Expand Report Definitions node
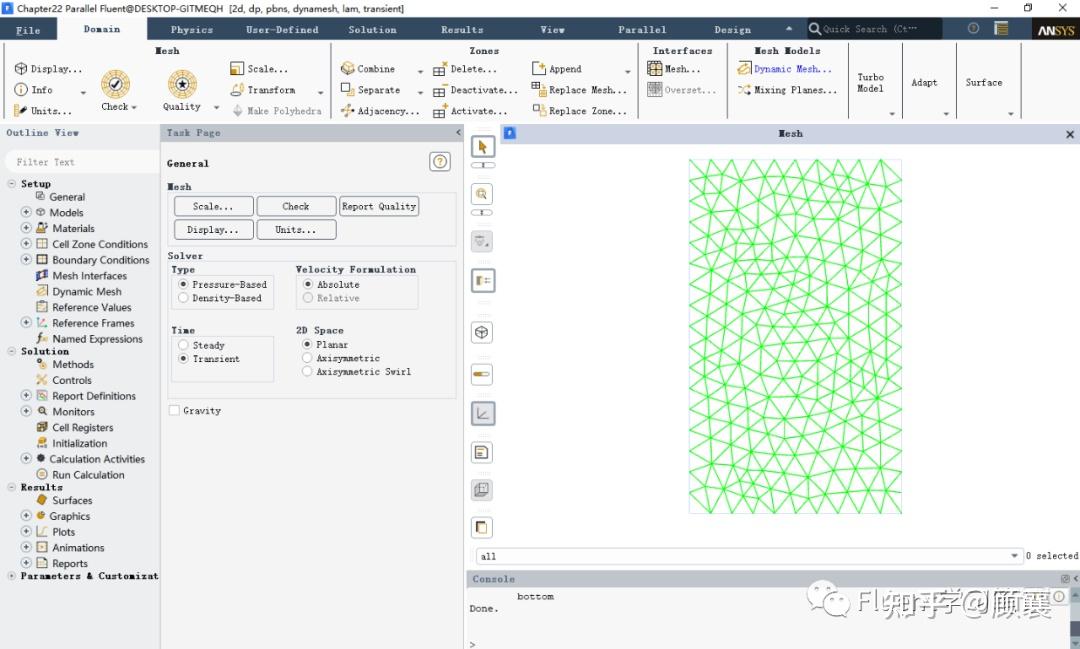Viewport: 1080px width, 649px height. (x=26, y=395)
